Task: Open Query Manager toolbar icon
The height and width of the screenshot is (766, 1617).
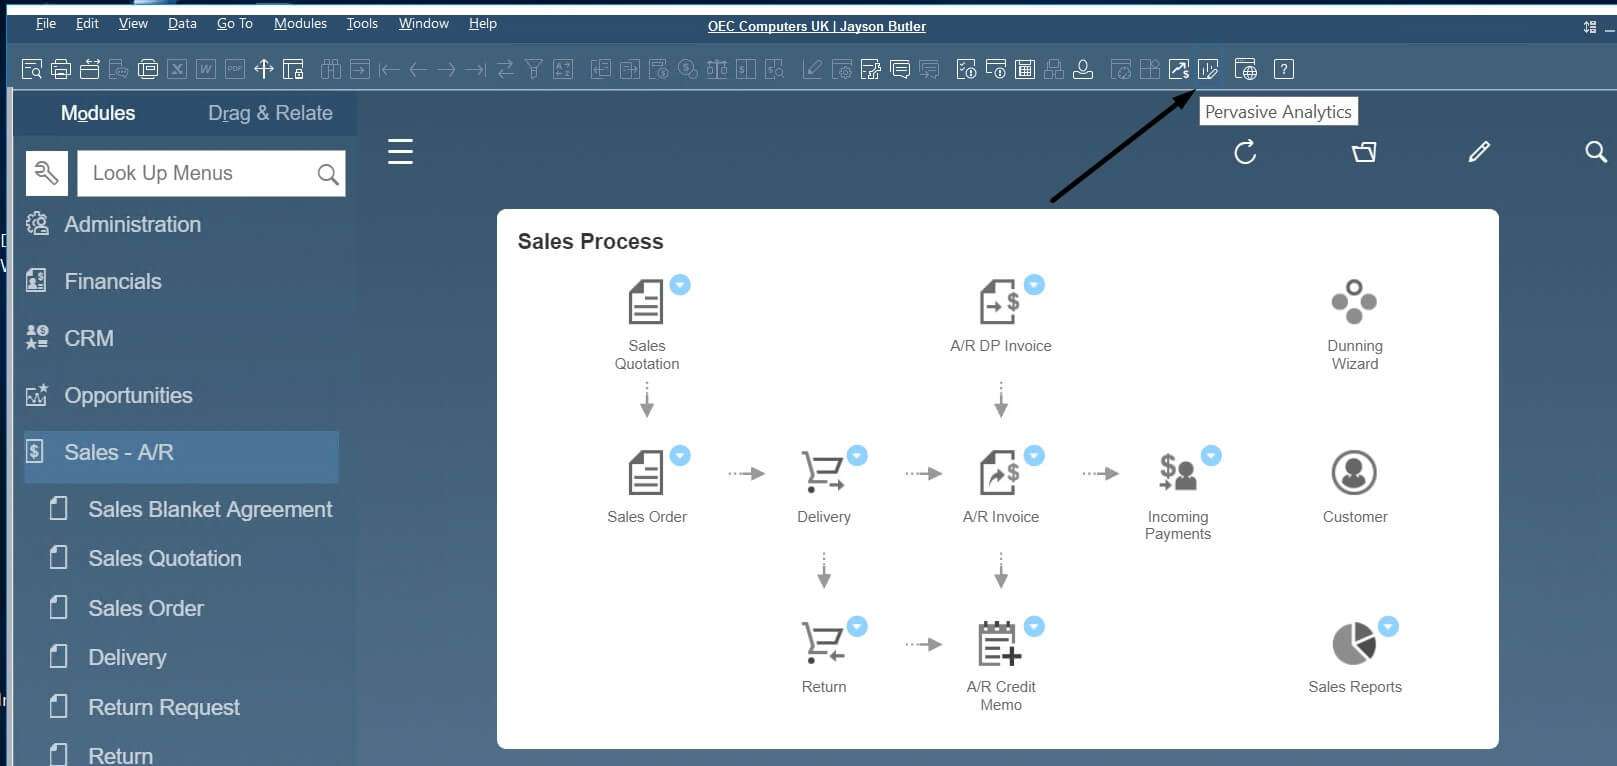Action: (x=871, y=69)
